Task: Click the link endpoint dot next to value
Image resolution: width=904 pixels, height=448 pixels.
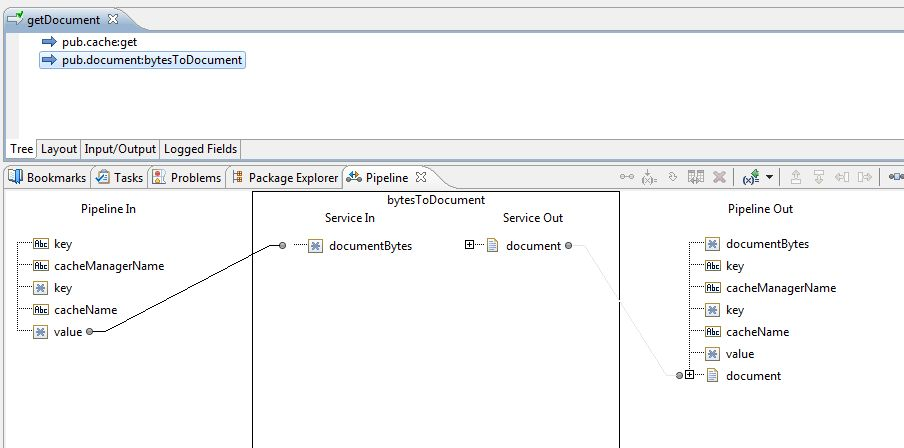Action: (x=89, y=332)
